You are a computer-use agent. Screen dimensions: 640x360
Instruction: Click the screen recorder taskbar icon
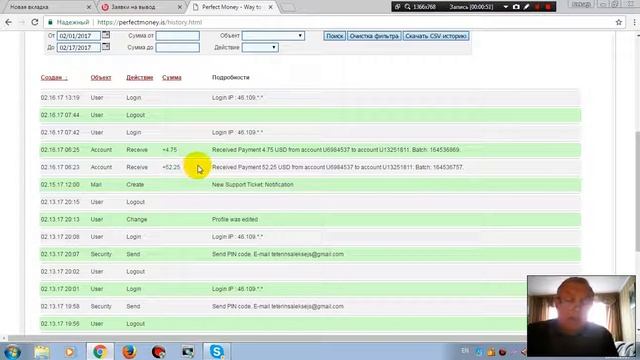[188, 351]
